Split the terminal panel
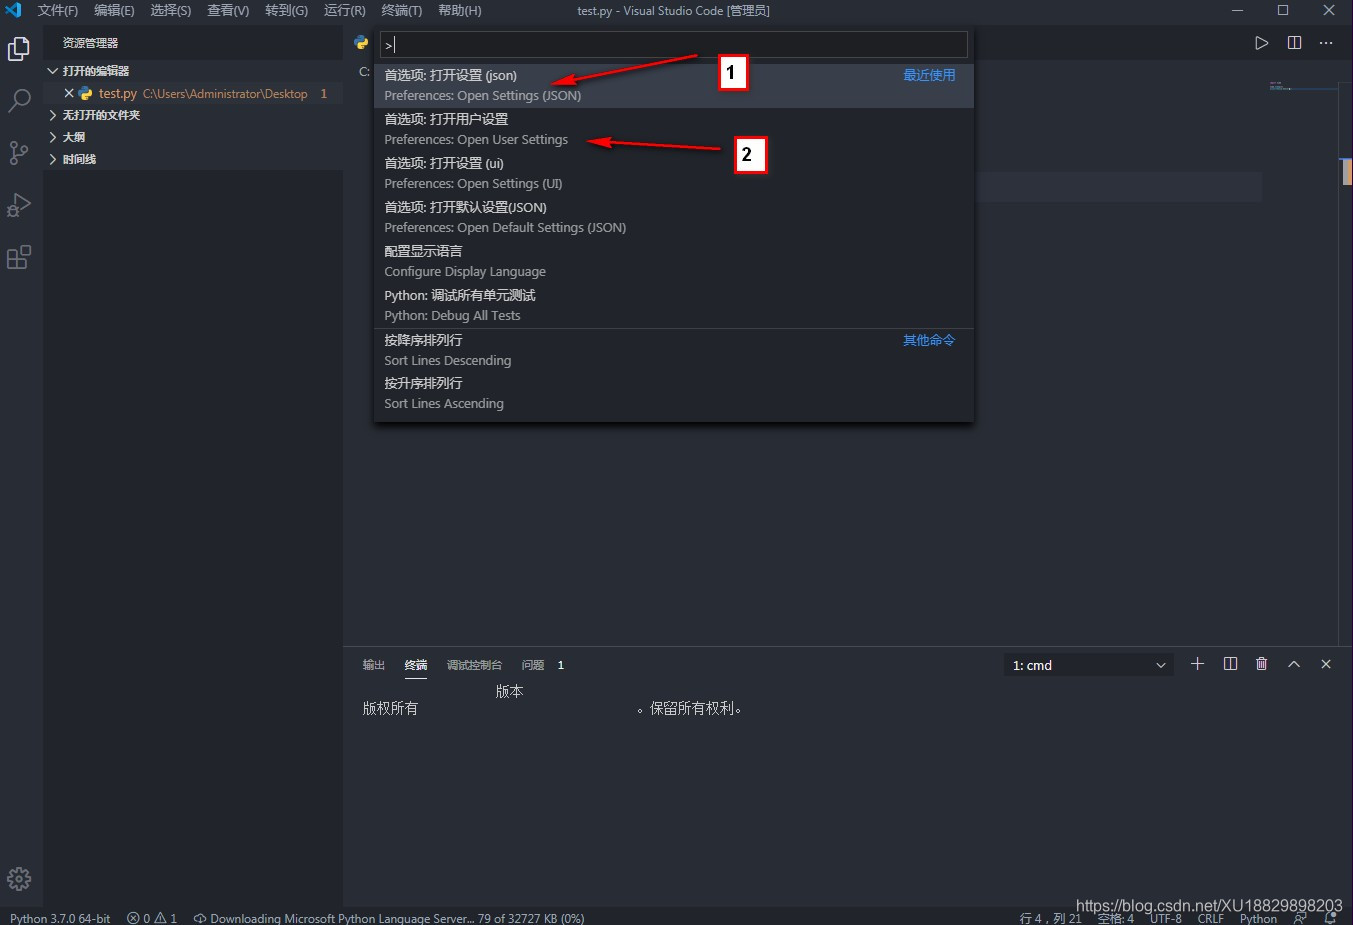 tap(1230, 664)
